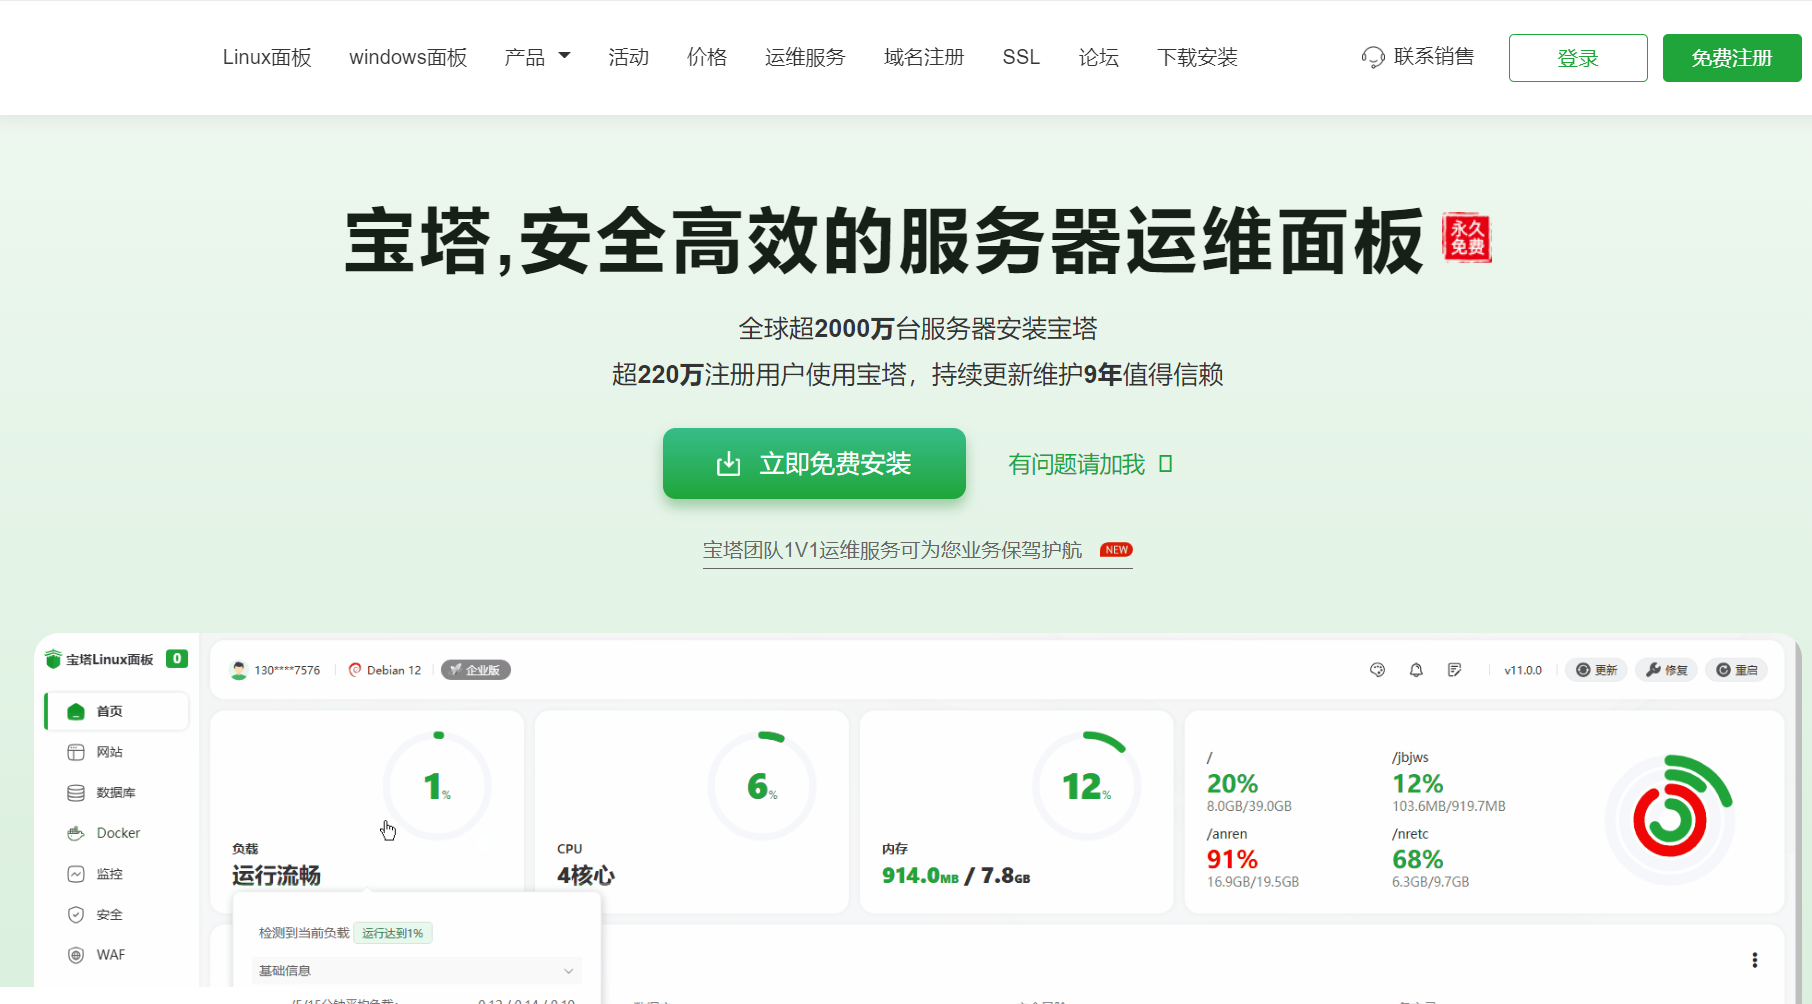Click the memory gauge showing 12%
The height and width of the screenshot is (1004, 1812).
coord(1087,785)
